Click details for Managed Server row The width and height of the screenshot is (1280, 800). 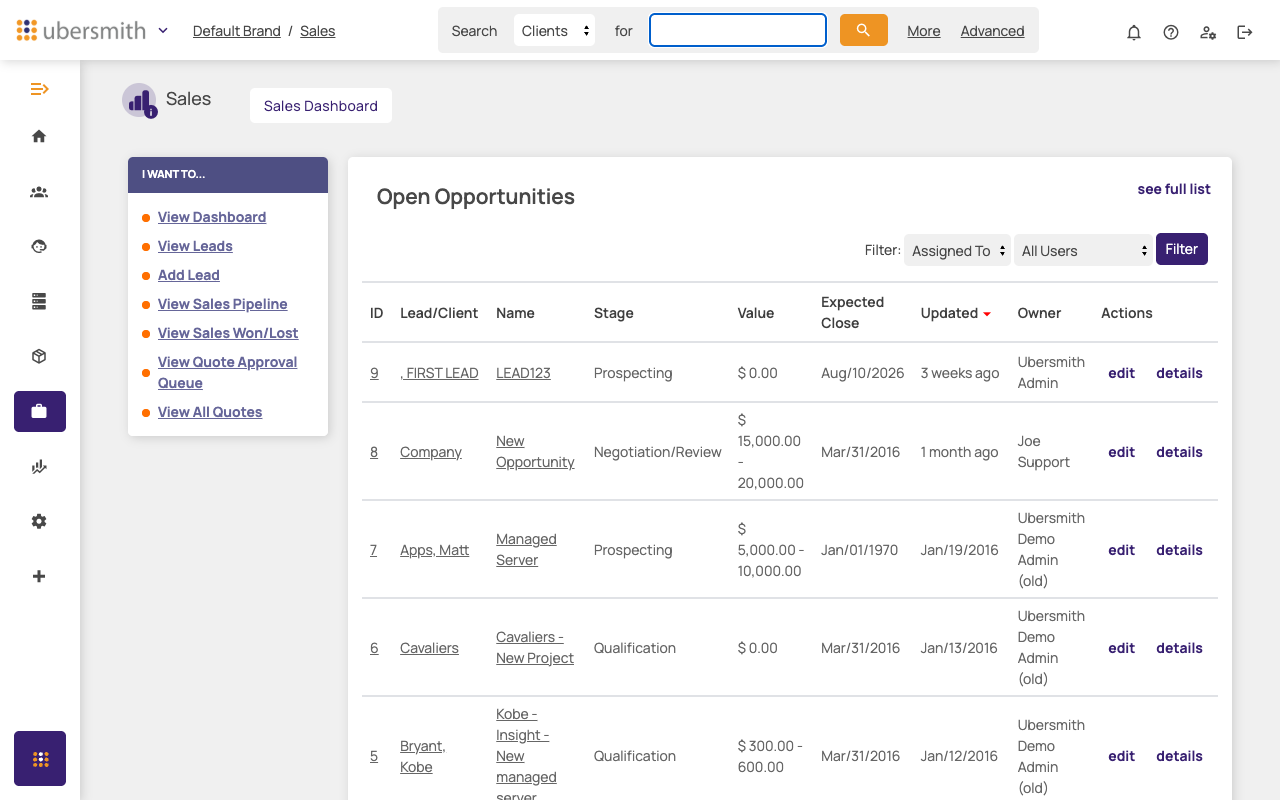click(x=1180, y=550)
